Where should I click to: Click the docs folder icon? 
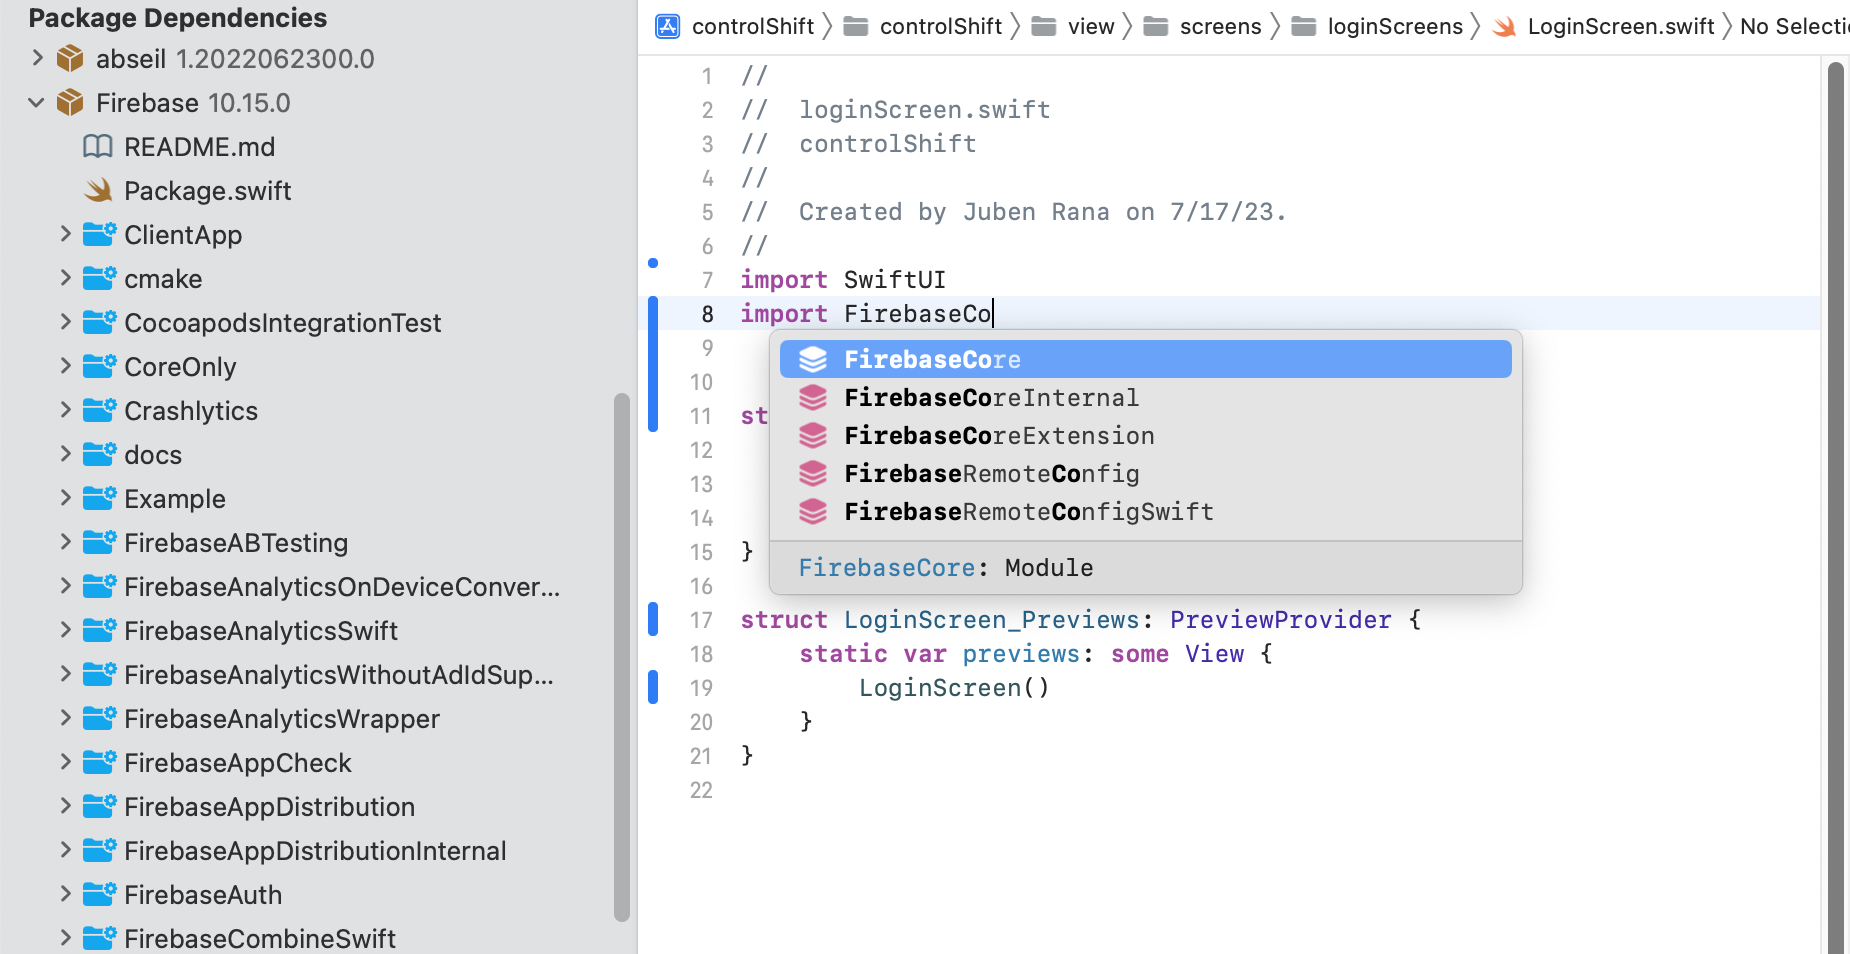(x=99, y=455)
